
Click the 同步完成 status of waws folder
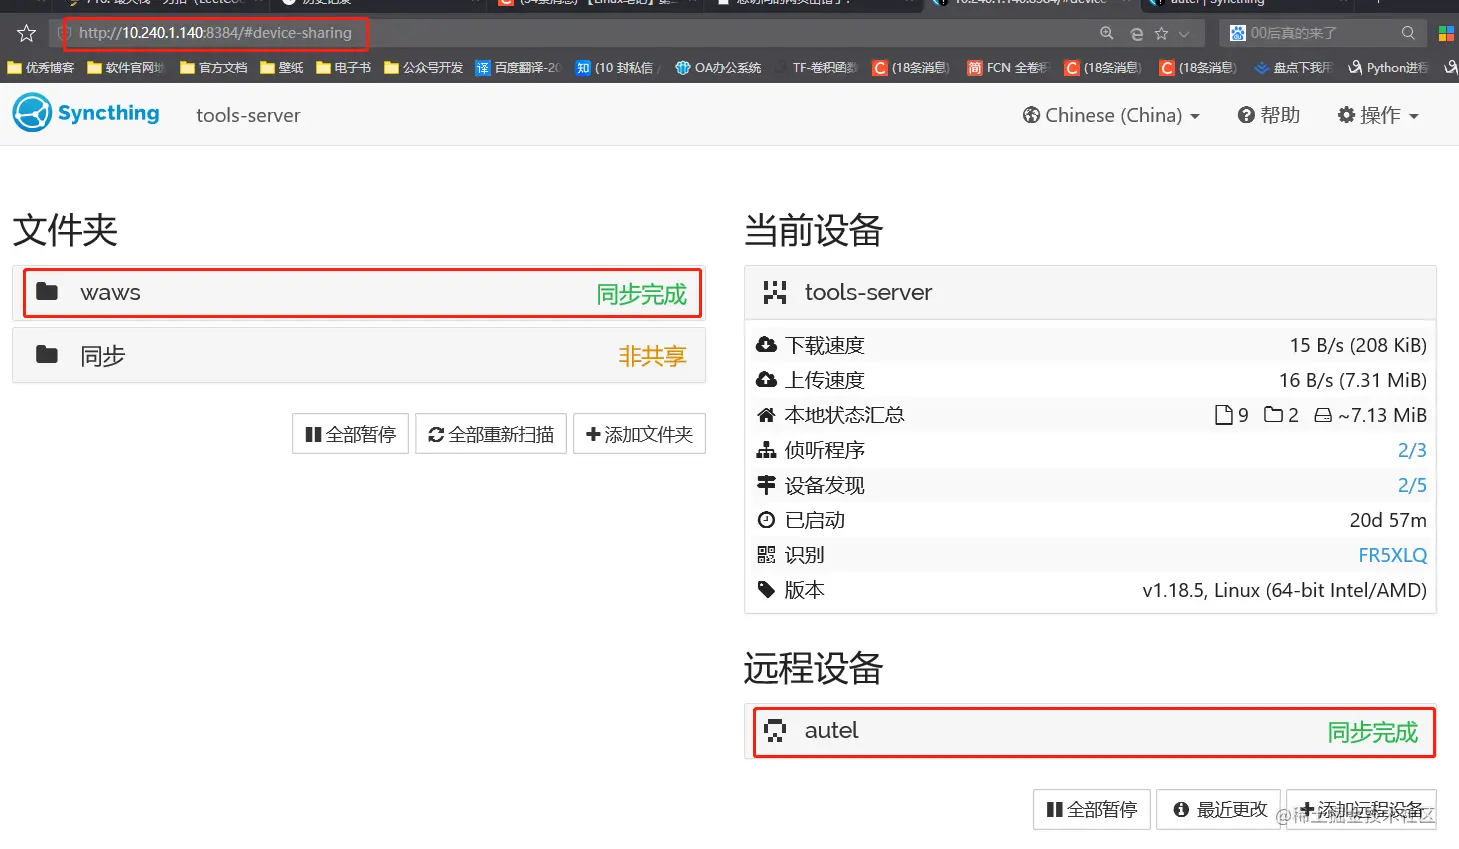pyautogui.click(x=642, y=294)
